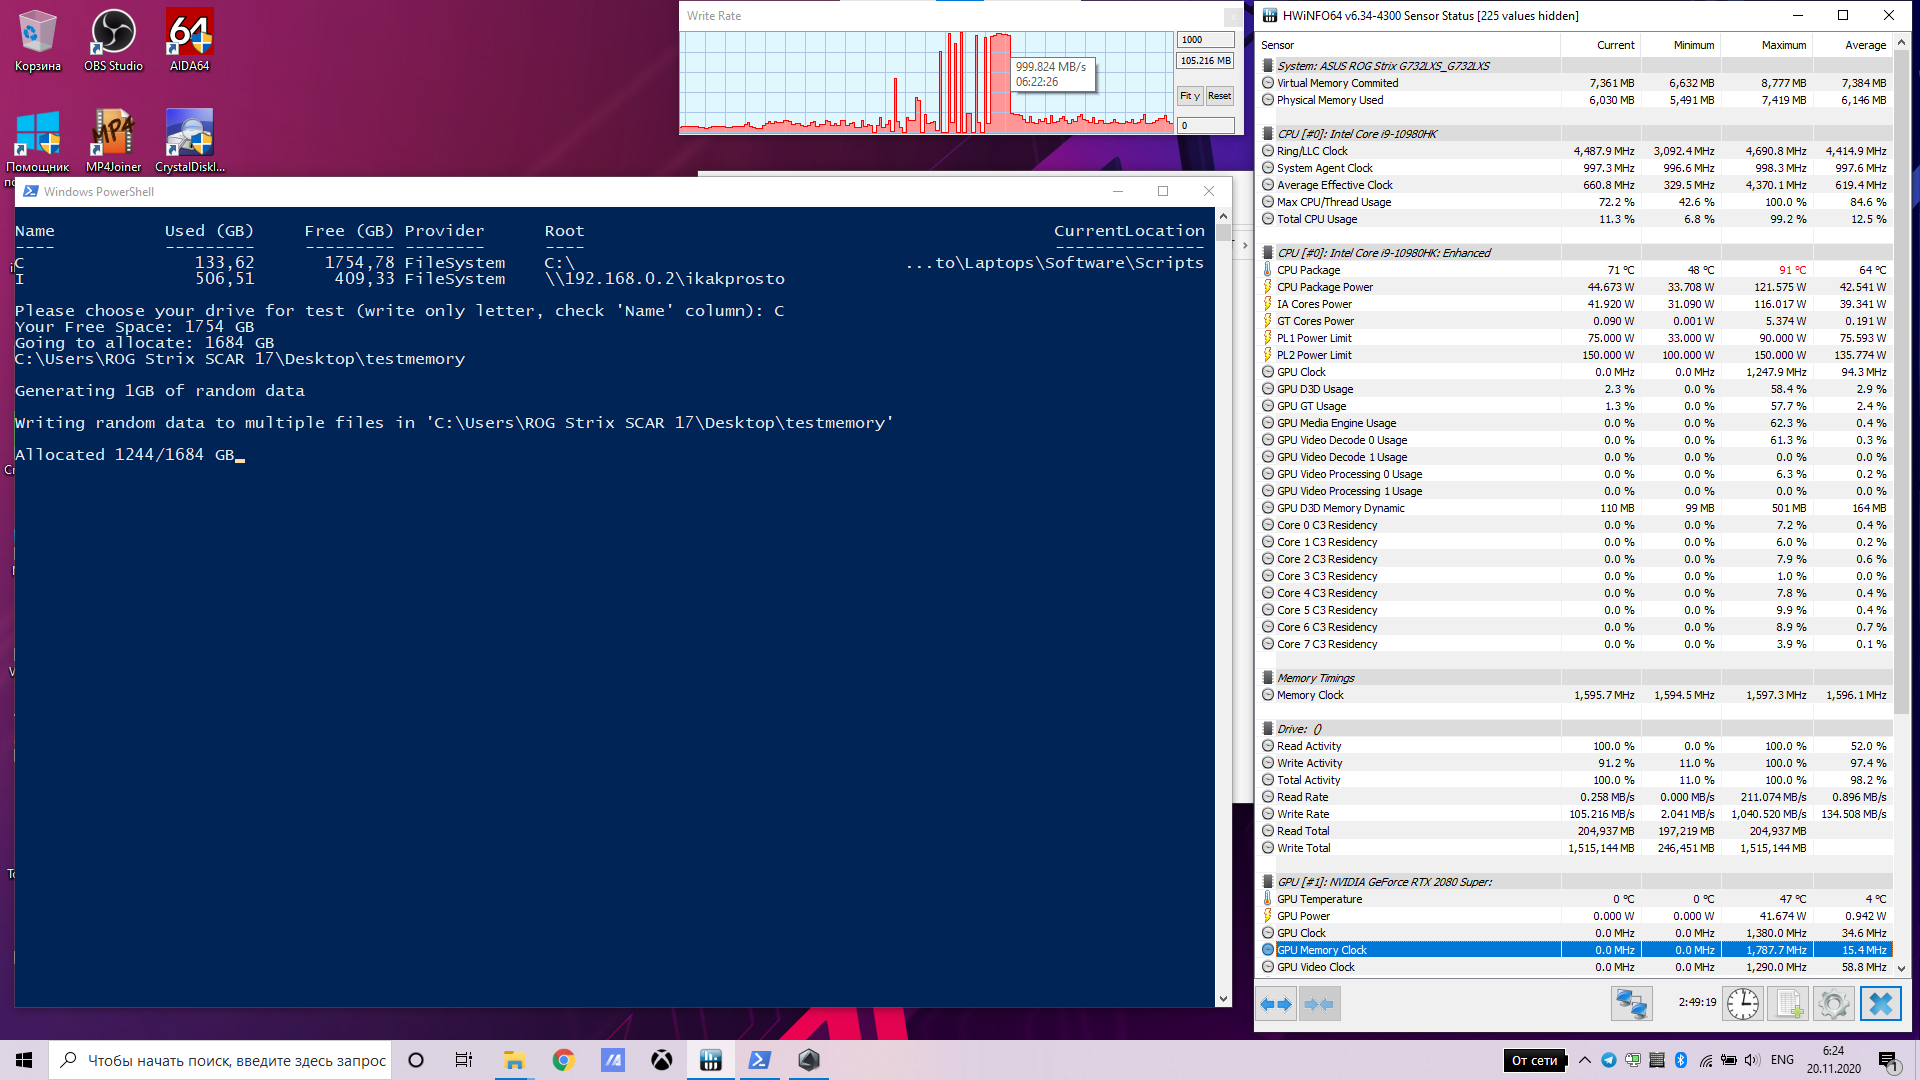Image resolution: width=1920 pixels, height=1080 pixels.
Task: Reset HWiNFO min/max values with clock button
Action: click(1743, 1004)
